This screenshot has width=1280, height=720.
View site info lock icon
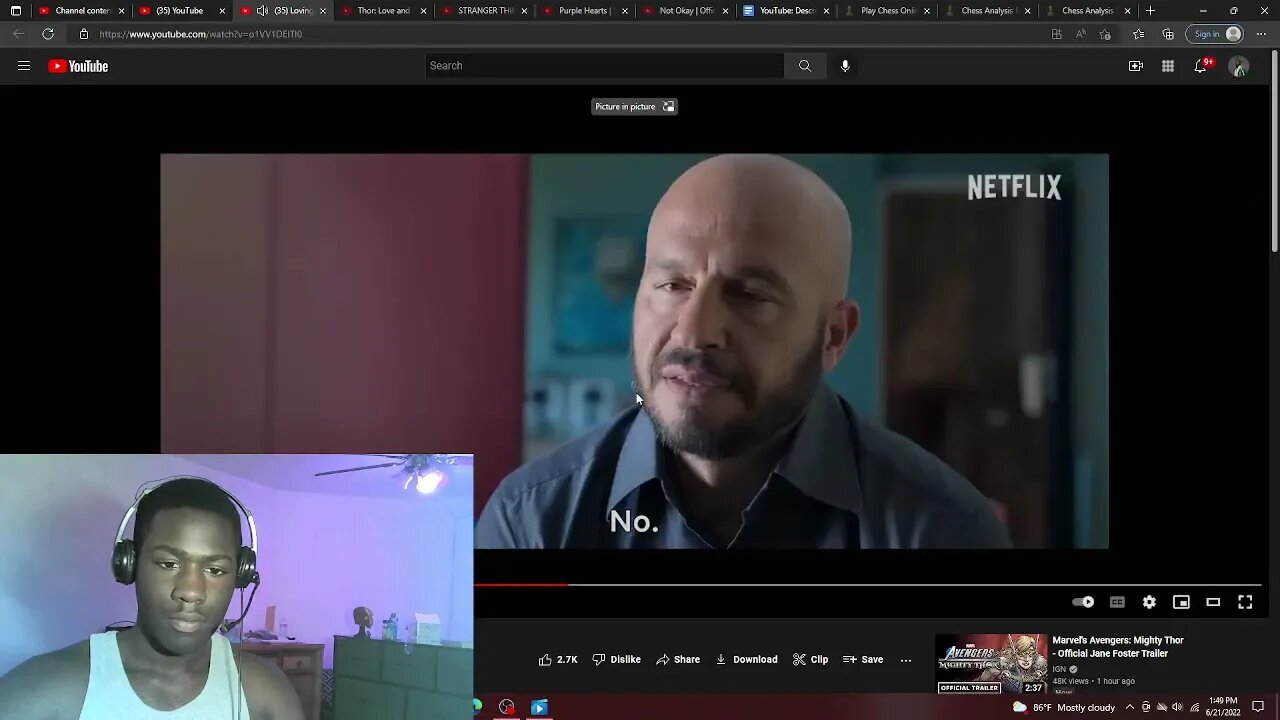point(84,34)
